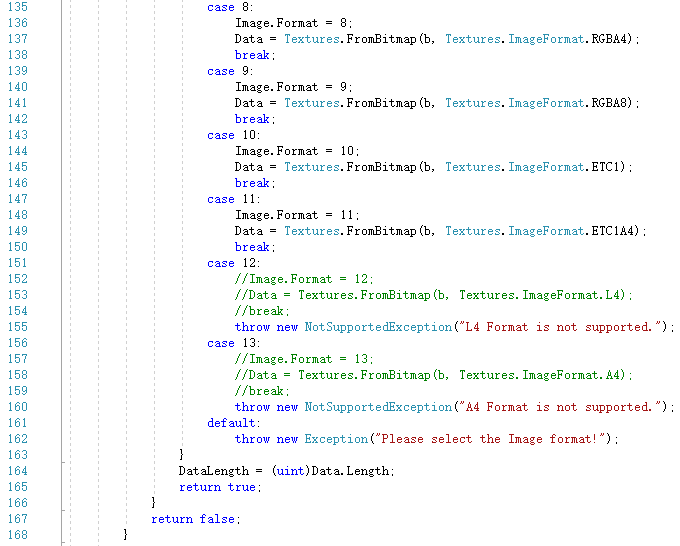
Task: Click the 'RGBA4' enum value
Action: pos(609,39)
